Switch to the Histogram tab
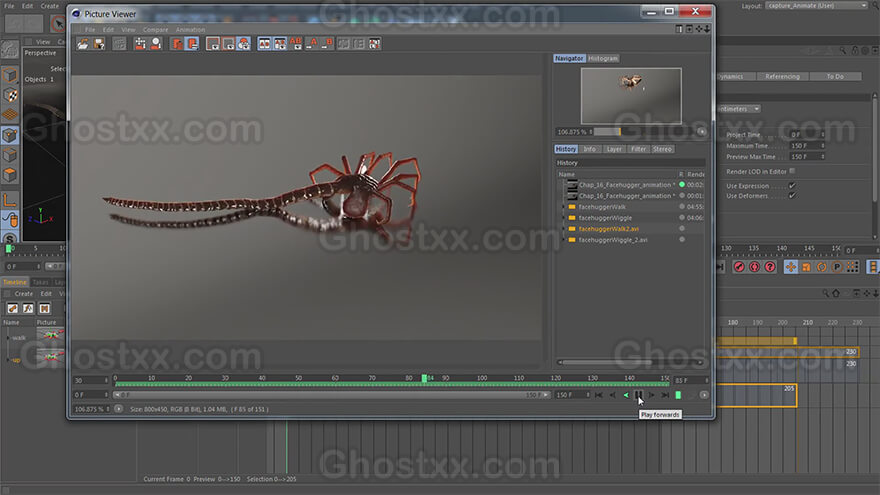 pyautogui.click(x=603, y=58)
